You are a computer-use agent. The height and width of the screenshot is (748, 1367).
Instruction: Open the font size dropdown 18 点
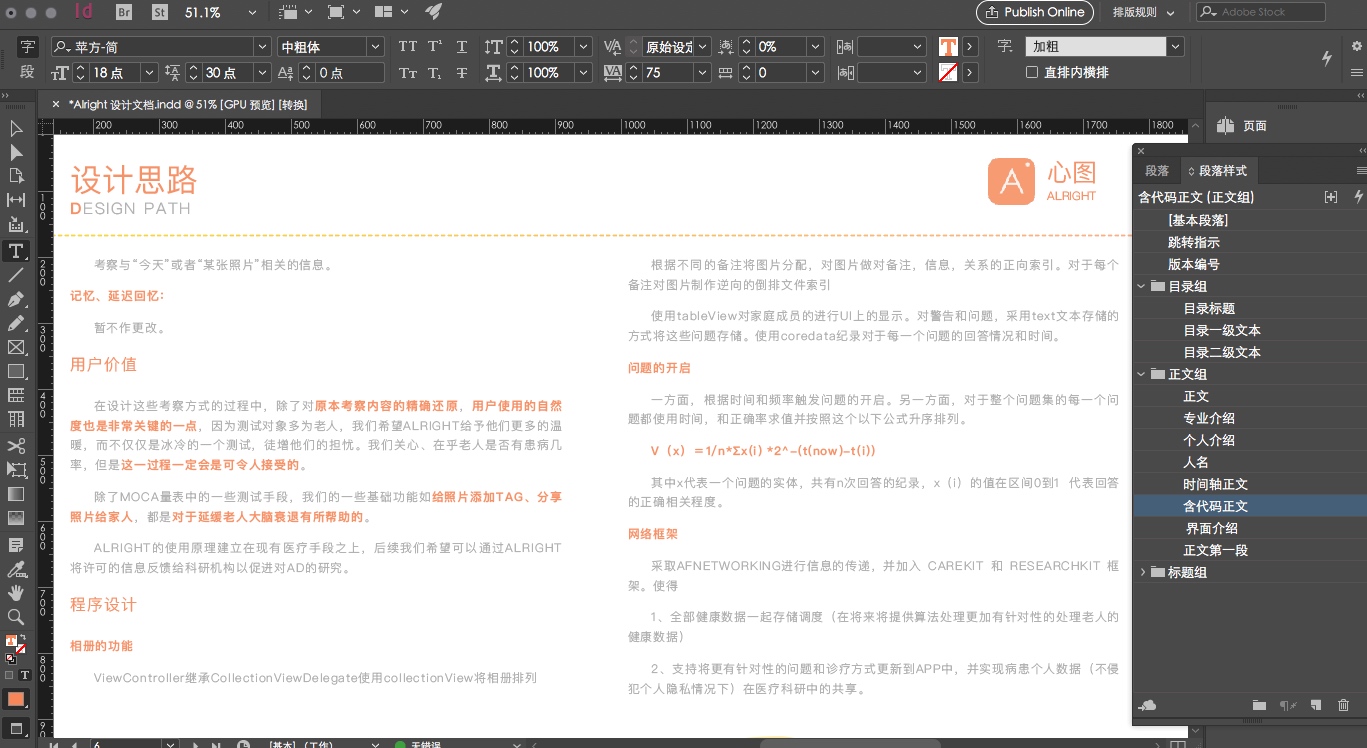[x=149, y=73]
